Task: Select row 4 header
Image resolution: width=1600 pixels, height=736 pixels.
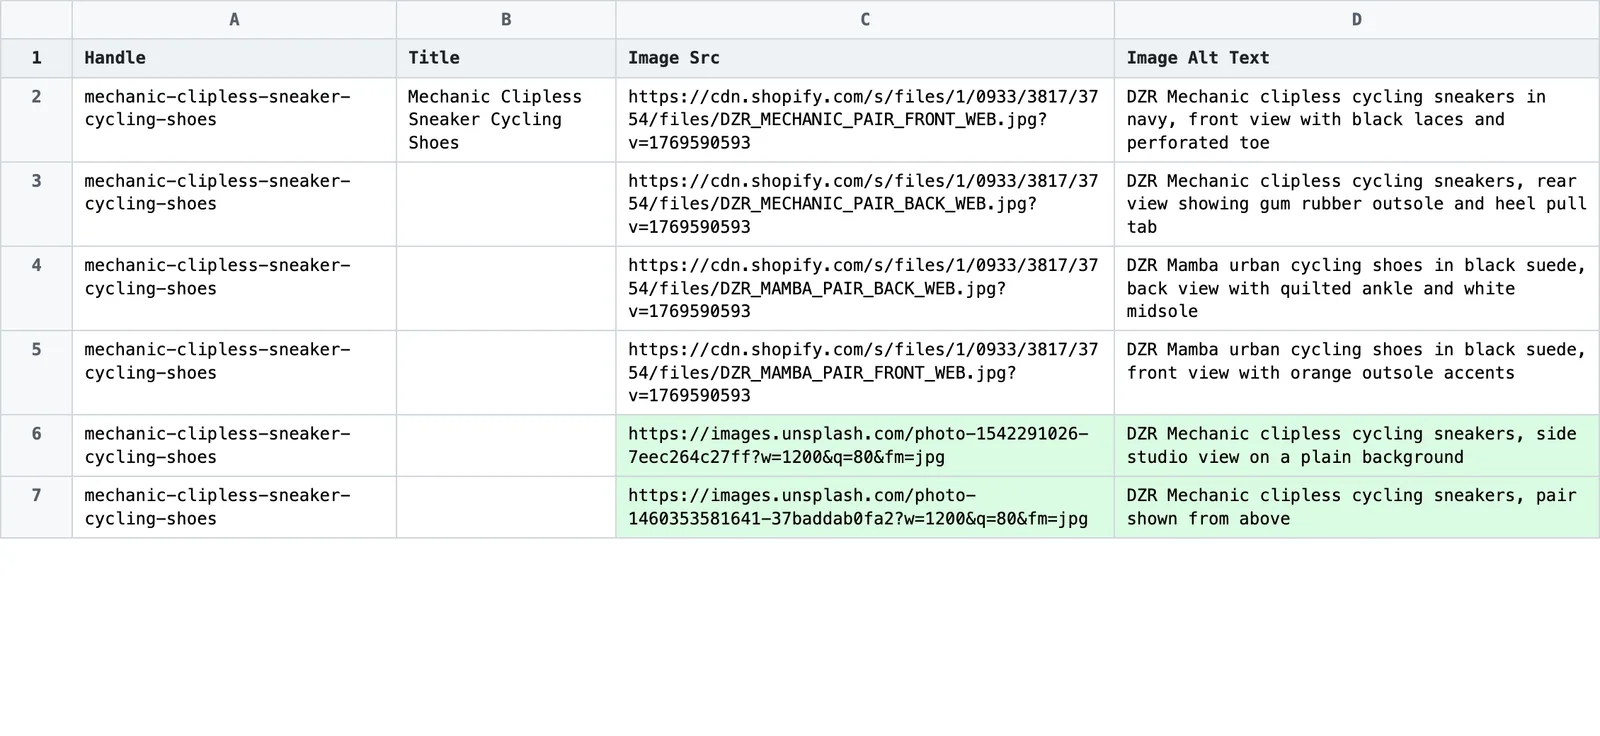Action: pyautogui.click(x=36, y=288)
